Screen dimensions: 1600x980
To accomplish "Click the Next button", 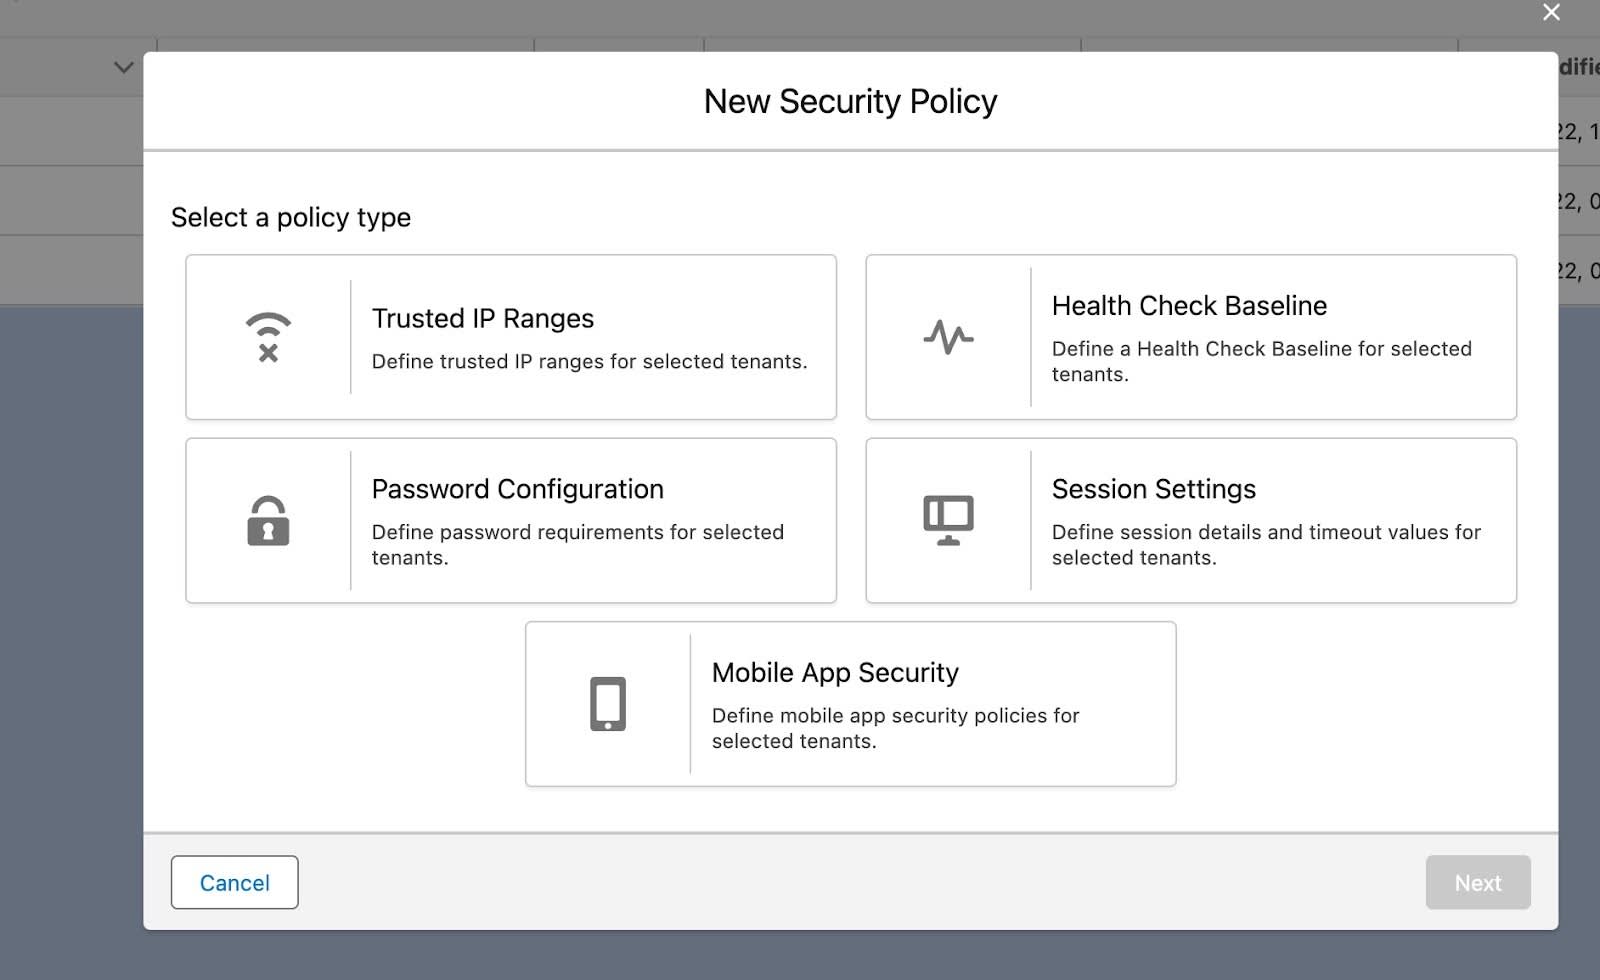I will 1478,882.
